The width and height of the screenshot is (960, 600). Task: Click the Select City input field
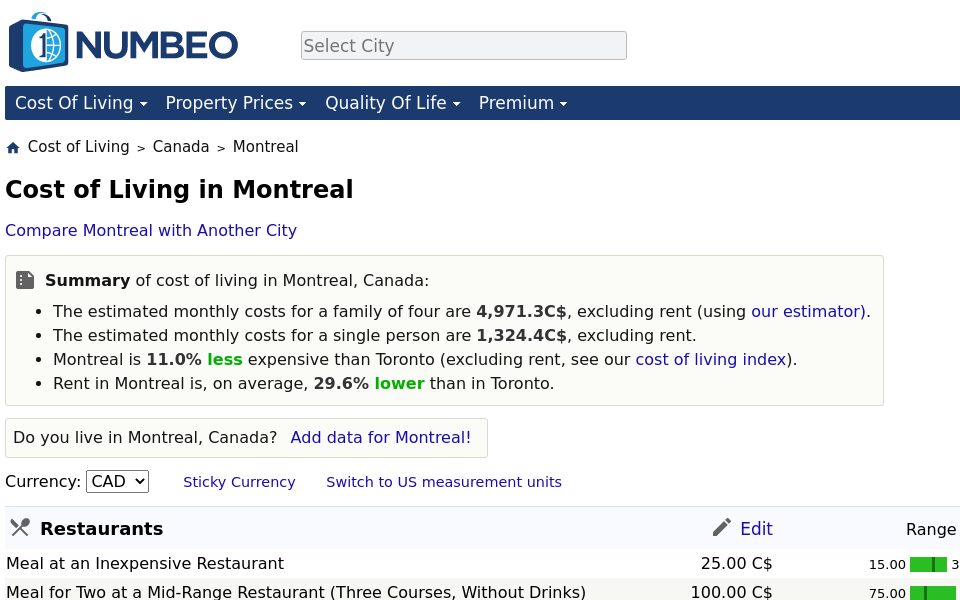click(463, 45)
